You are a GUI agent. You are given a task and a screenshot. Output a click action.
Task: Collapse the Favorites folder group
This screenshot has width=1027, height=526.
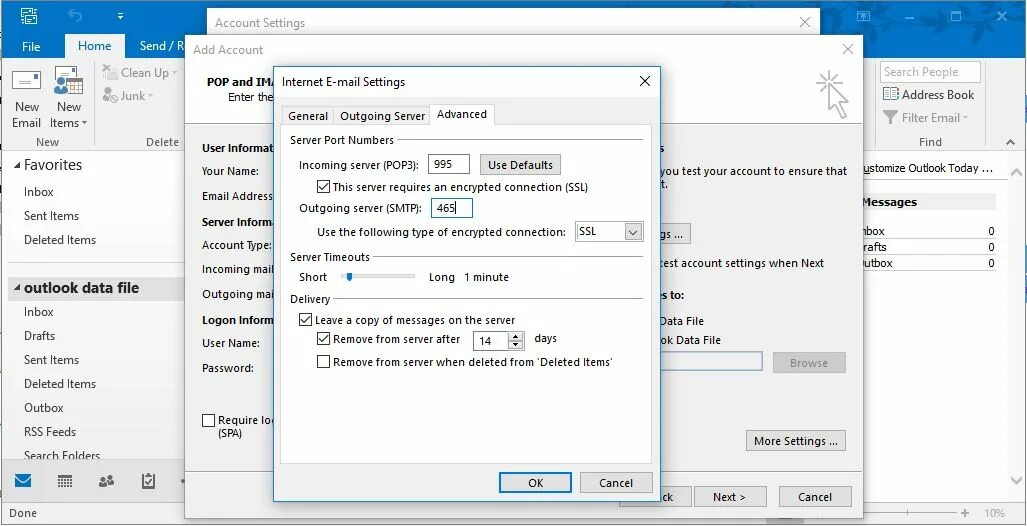coord(17,166)
